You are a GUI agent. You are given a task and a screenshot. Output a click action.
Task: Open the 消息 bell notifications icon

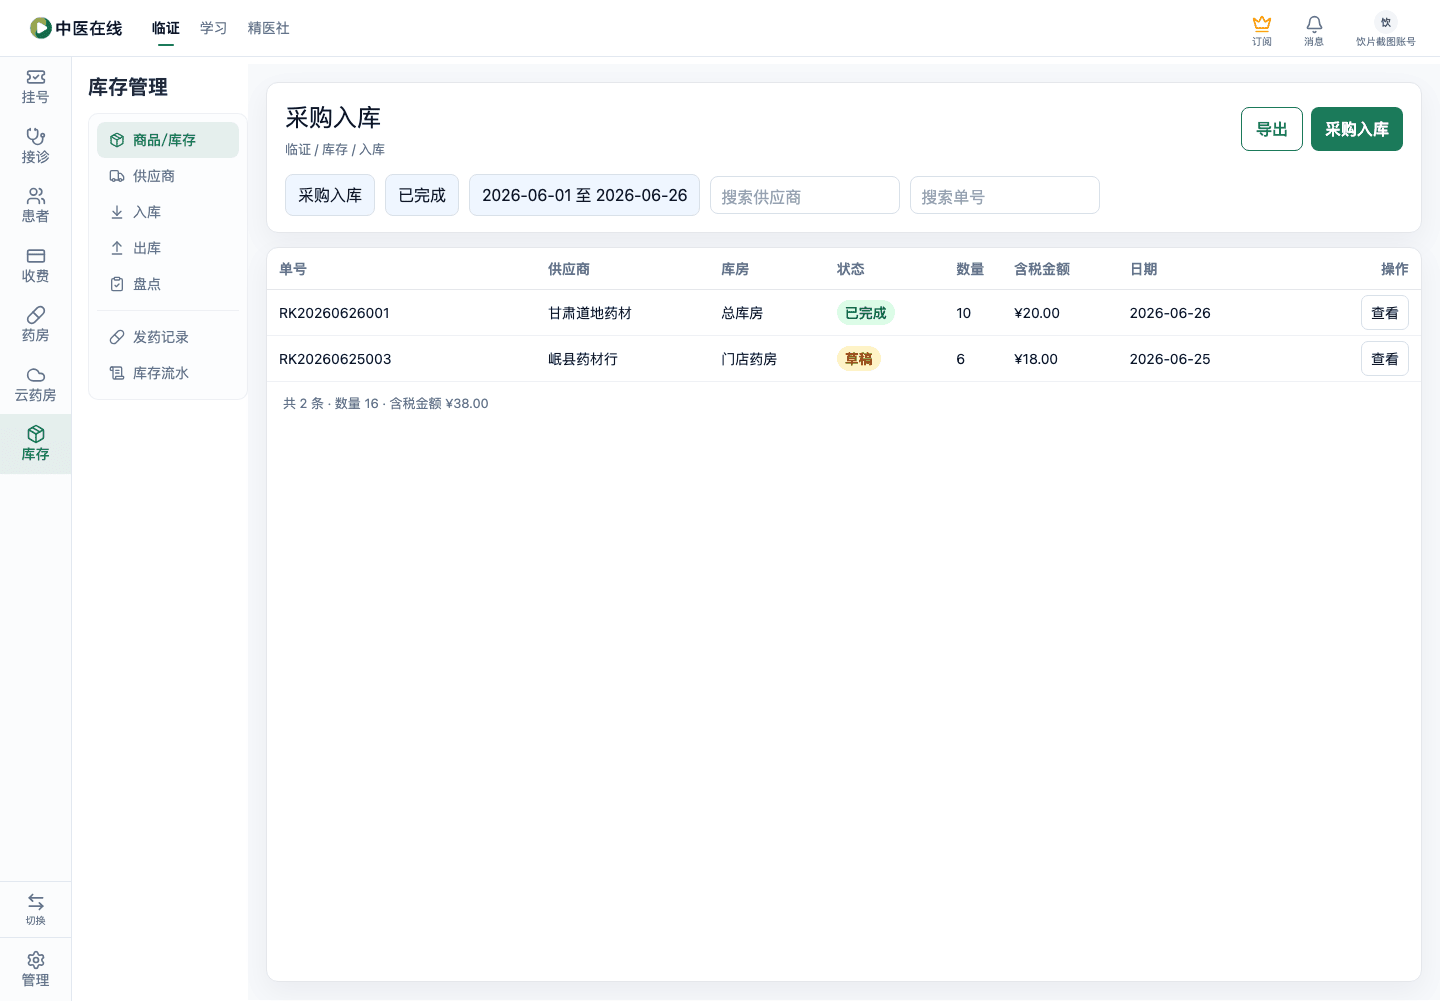1314,30
